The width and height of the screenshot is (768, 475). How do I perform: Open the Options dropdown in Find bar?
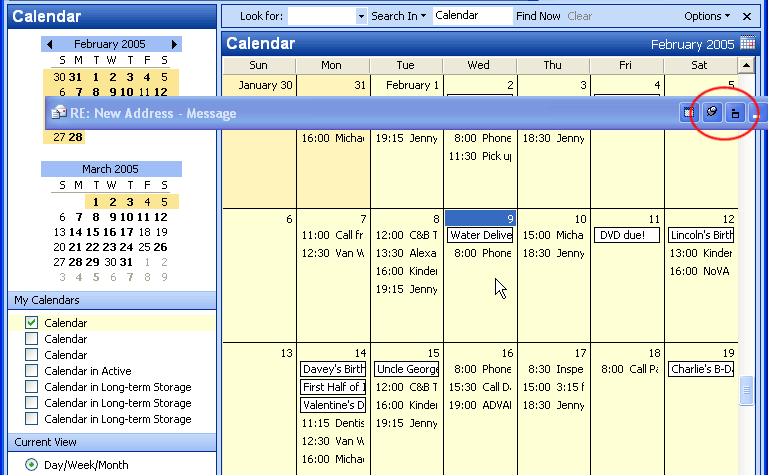pos(707,16)
